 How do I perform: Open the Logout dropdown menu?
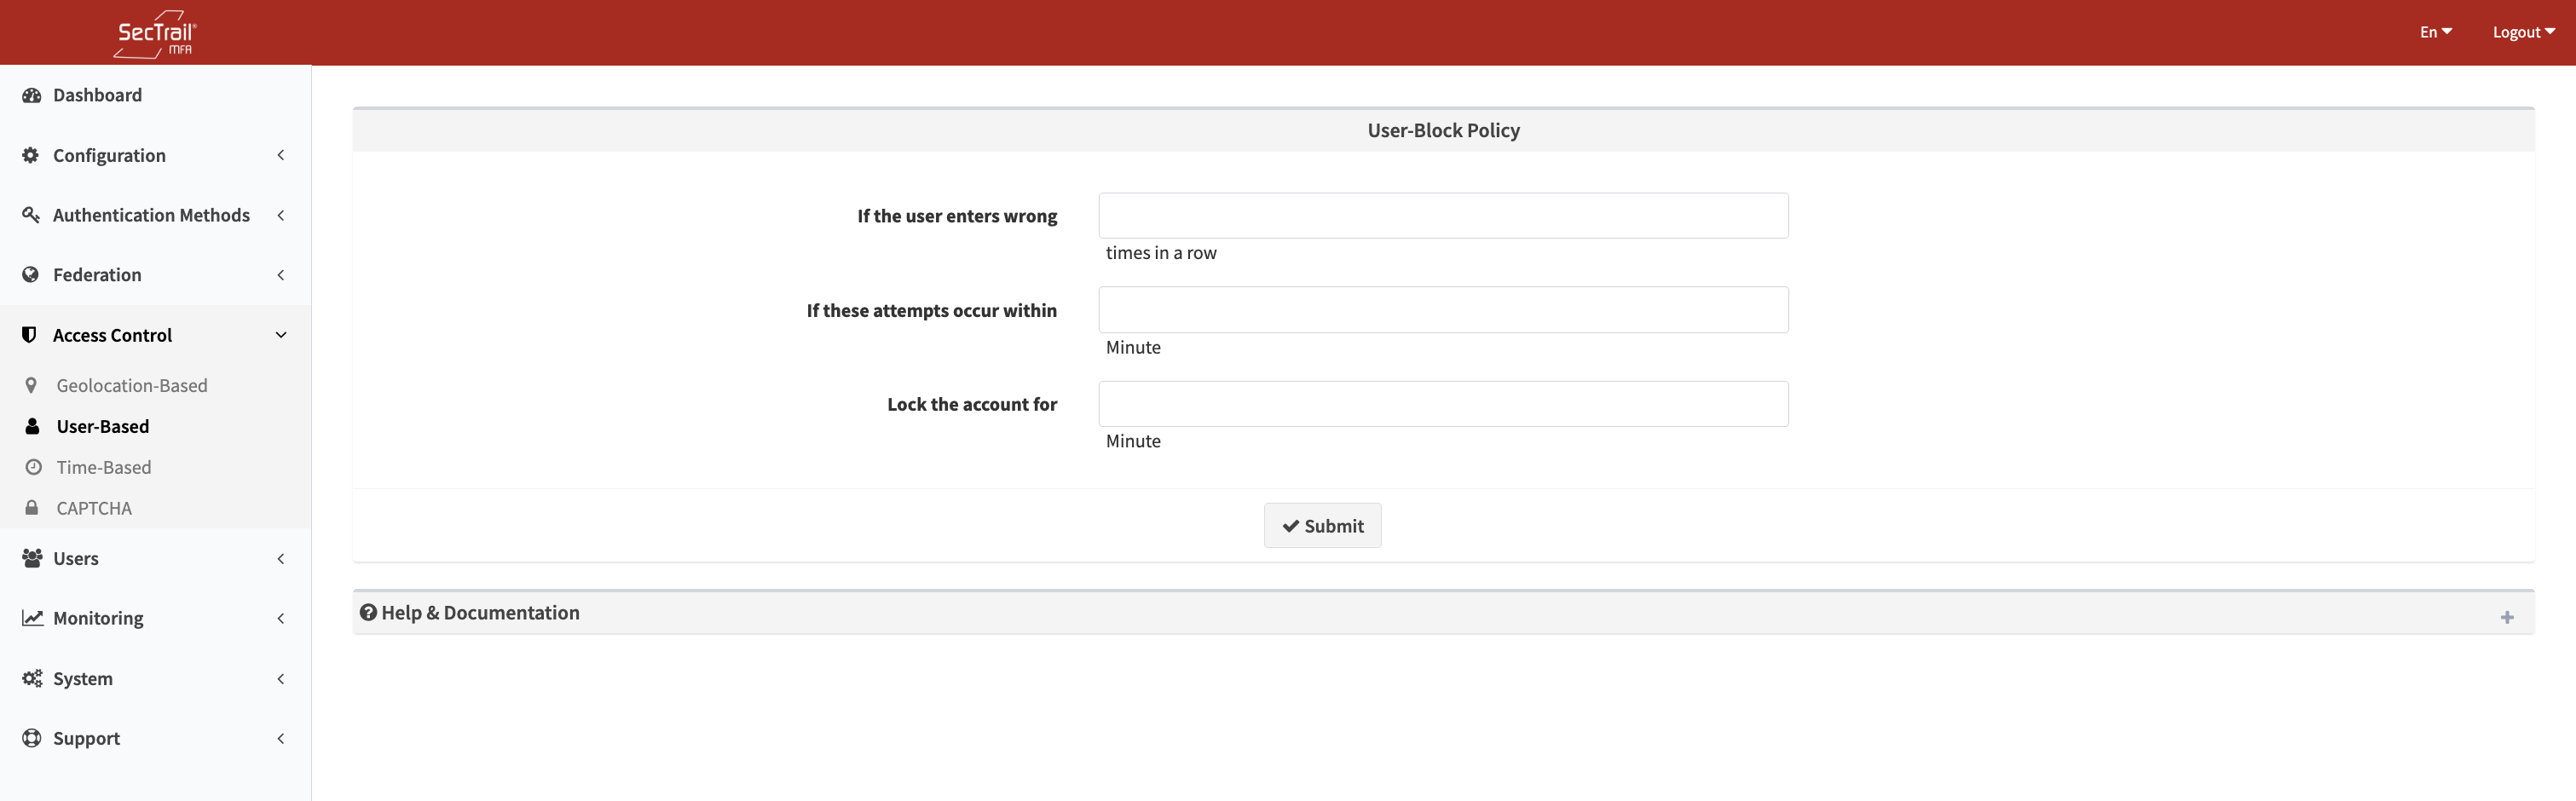[x=2522, y=32]
